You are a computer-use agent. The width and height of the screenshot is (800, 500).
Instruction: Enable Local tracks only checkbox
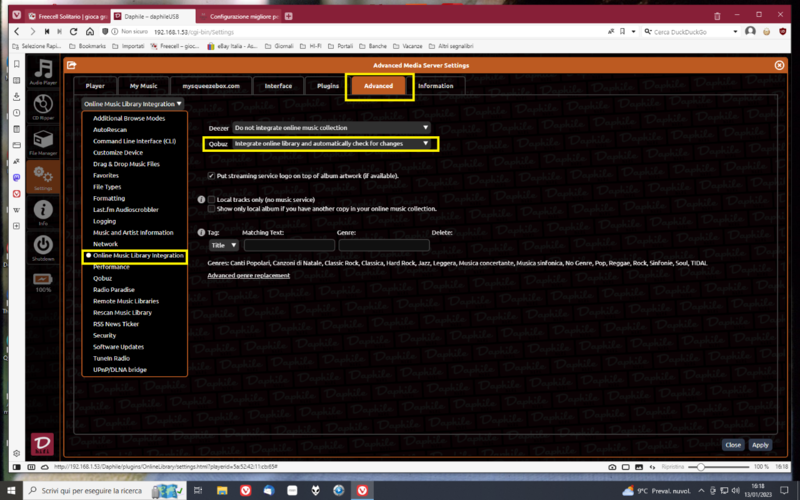211,200
